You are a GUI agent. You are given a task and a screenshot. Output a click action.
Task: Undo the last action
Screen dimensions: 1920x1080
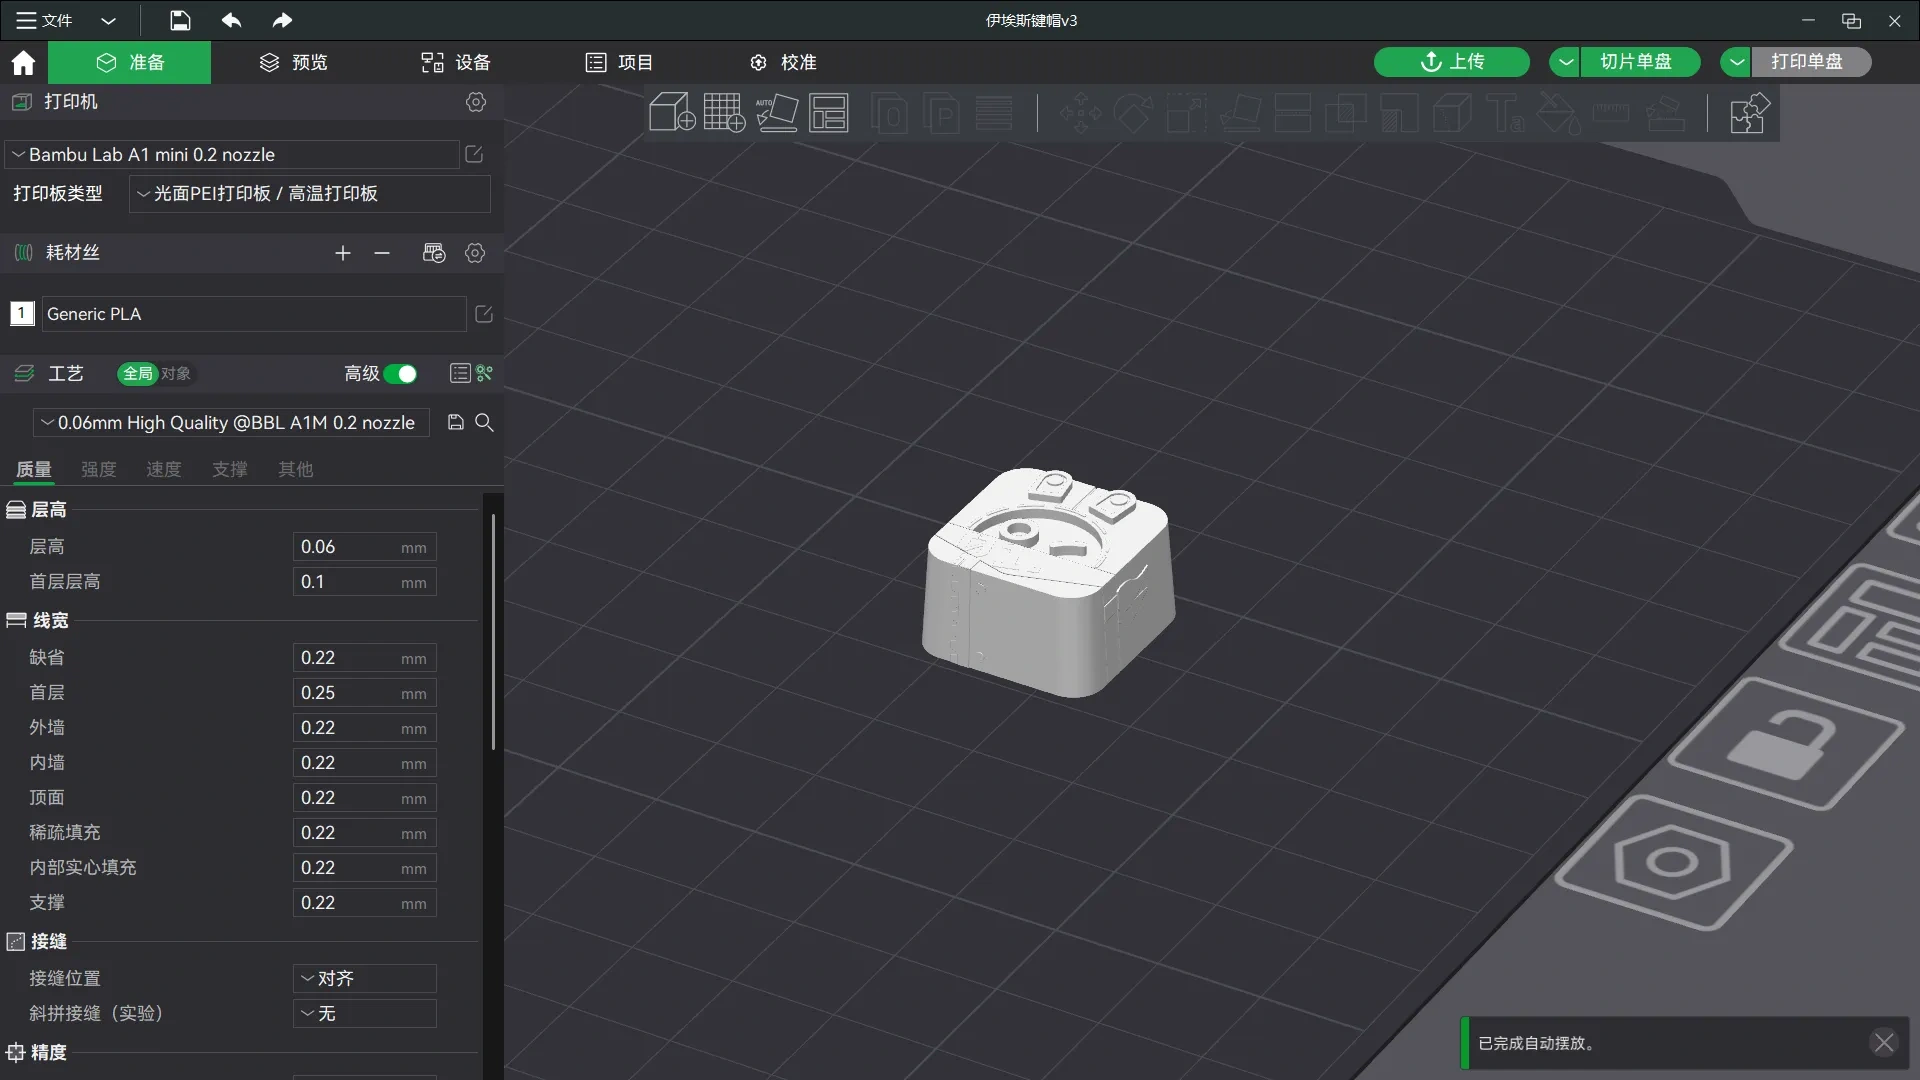[231, 20]
